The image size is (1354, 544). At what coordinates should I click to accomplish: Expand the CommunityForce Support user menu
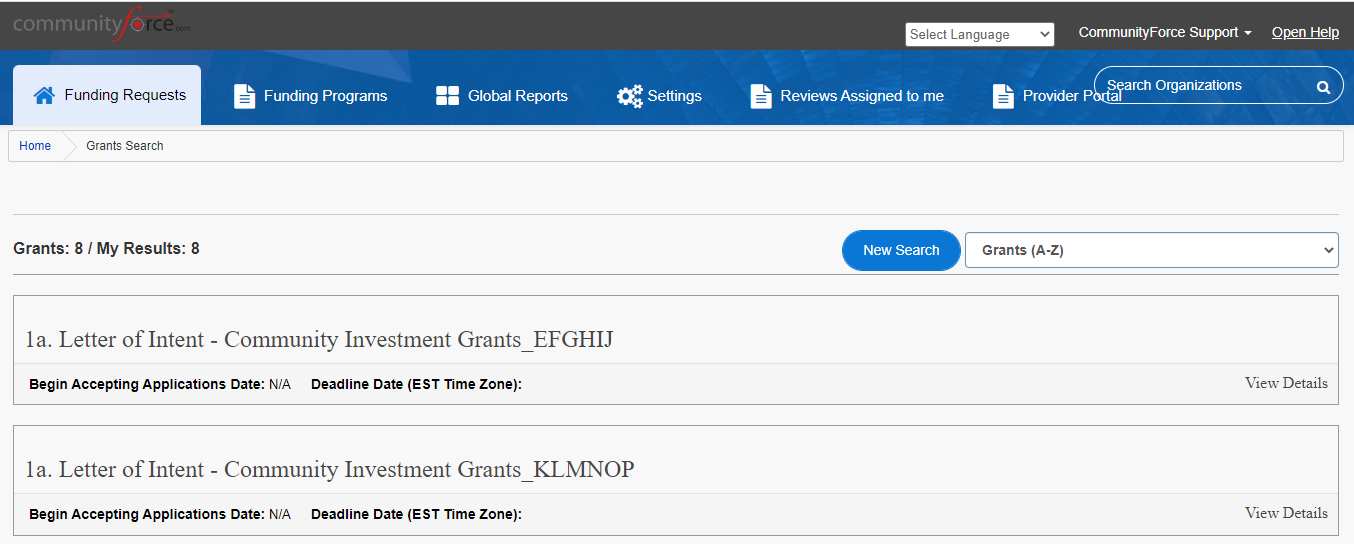pyautogui.click(x=1165, y=33)
